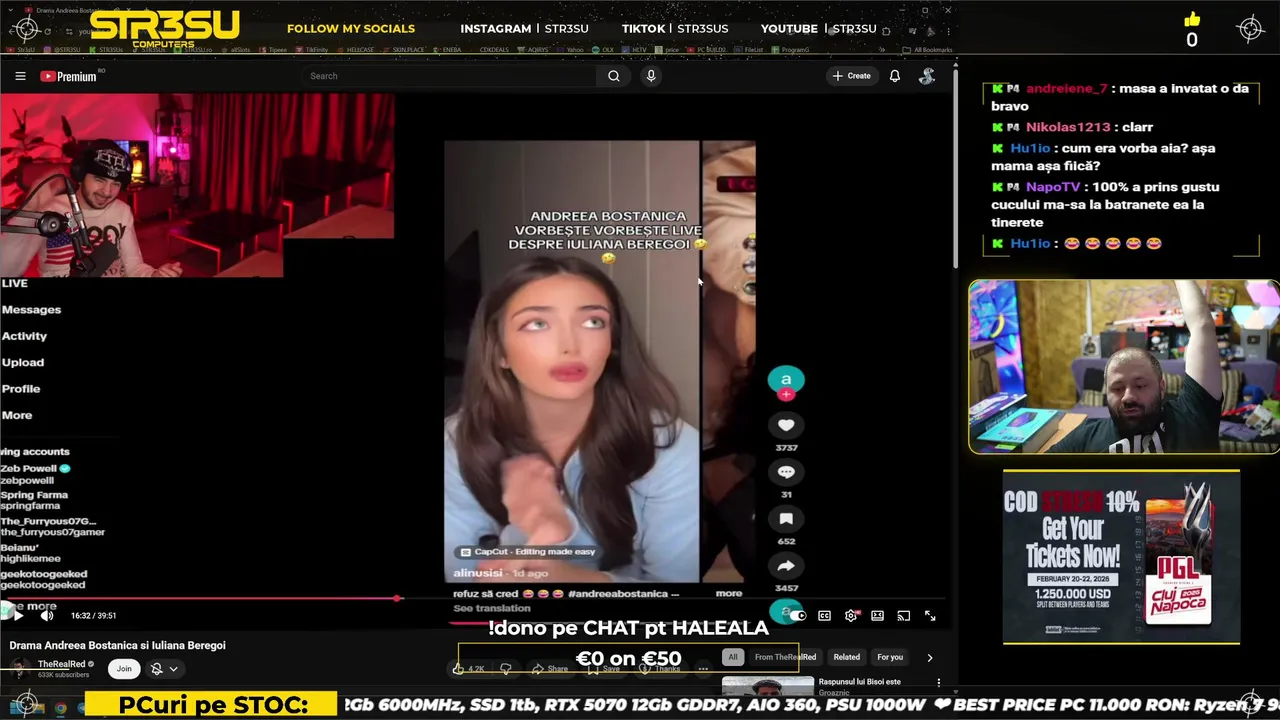Open TheRealRed channel avatar

[20, 668]
